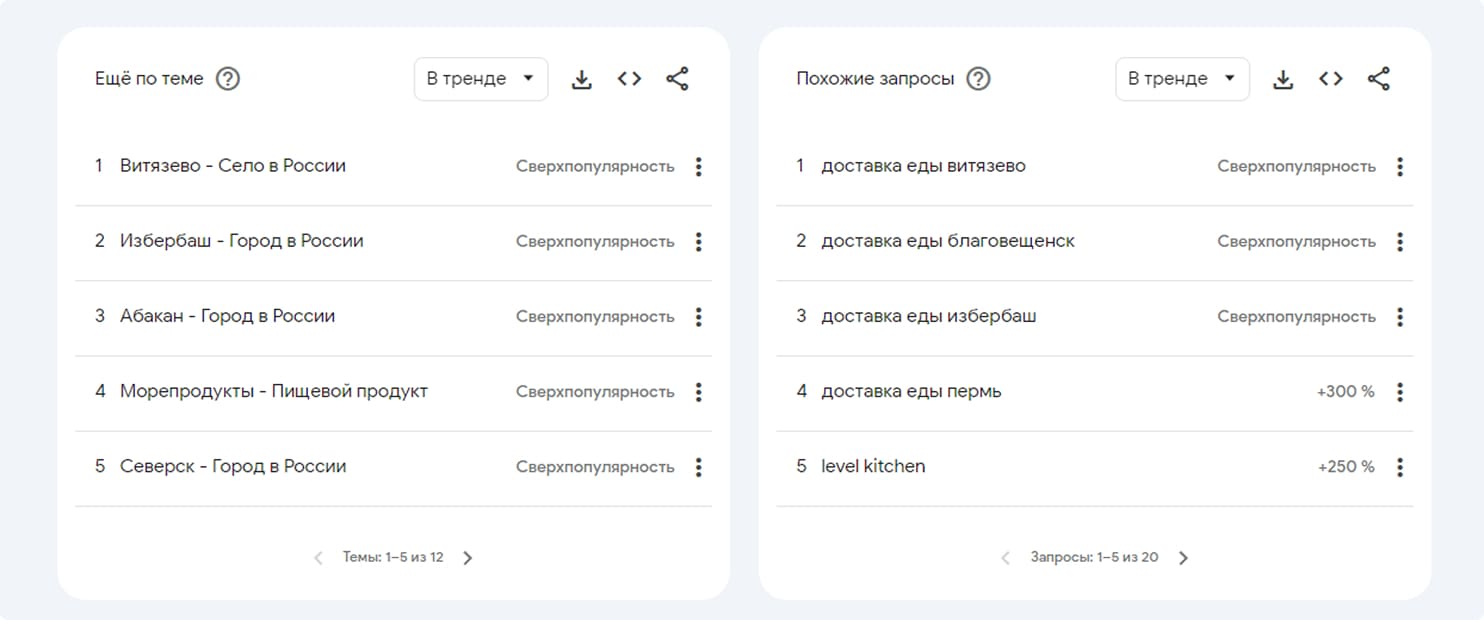
Task: Go to next page of Темы
Action: (467, 558)
